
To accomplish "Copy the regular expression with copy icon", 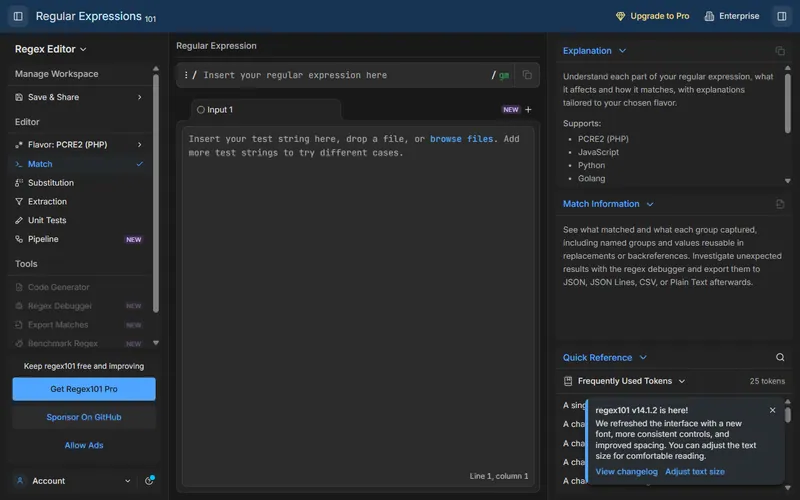I will pyautogui.click(x=527, y=75).
